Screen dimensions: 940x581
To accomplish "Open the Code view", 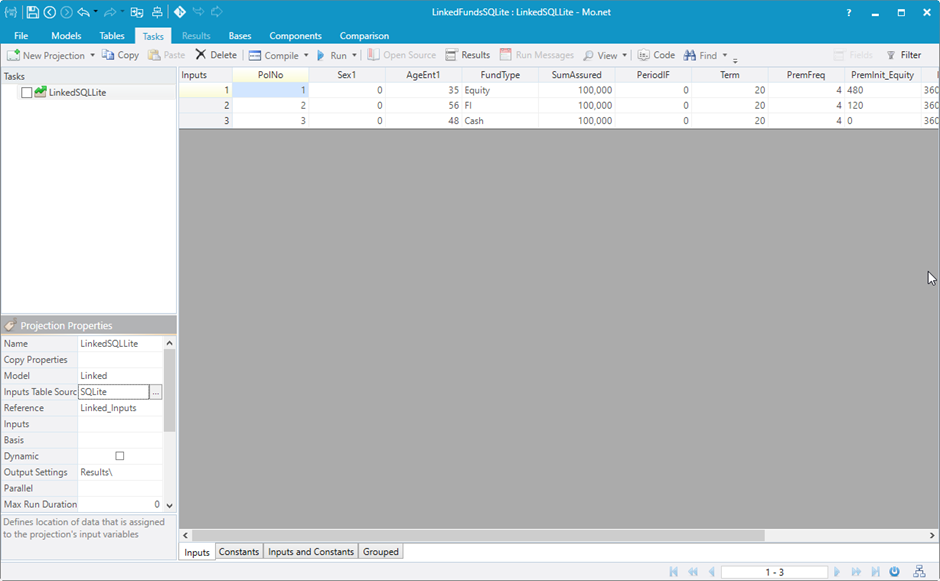I will click(x=656, y=55).
